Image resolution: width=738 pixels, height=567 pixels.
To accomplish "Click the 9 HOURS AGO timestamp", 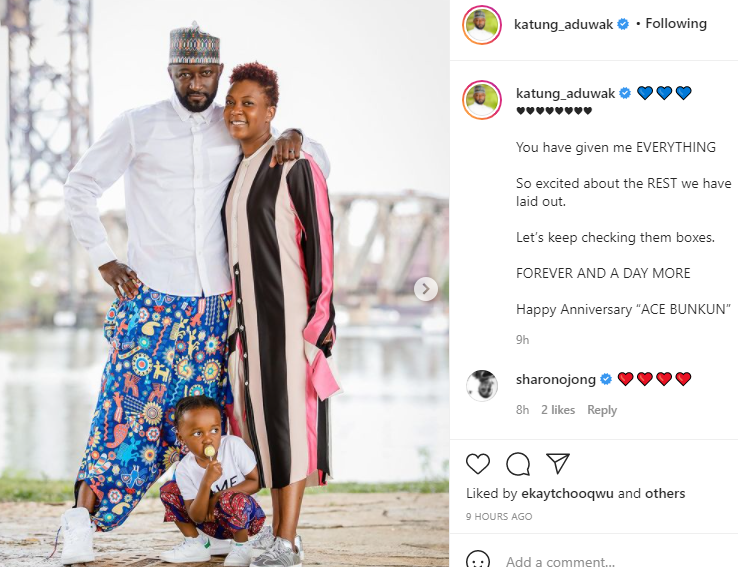I will pos(499,517).
